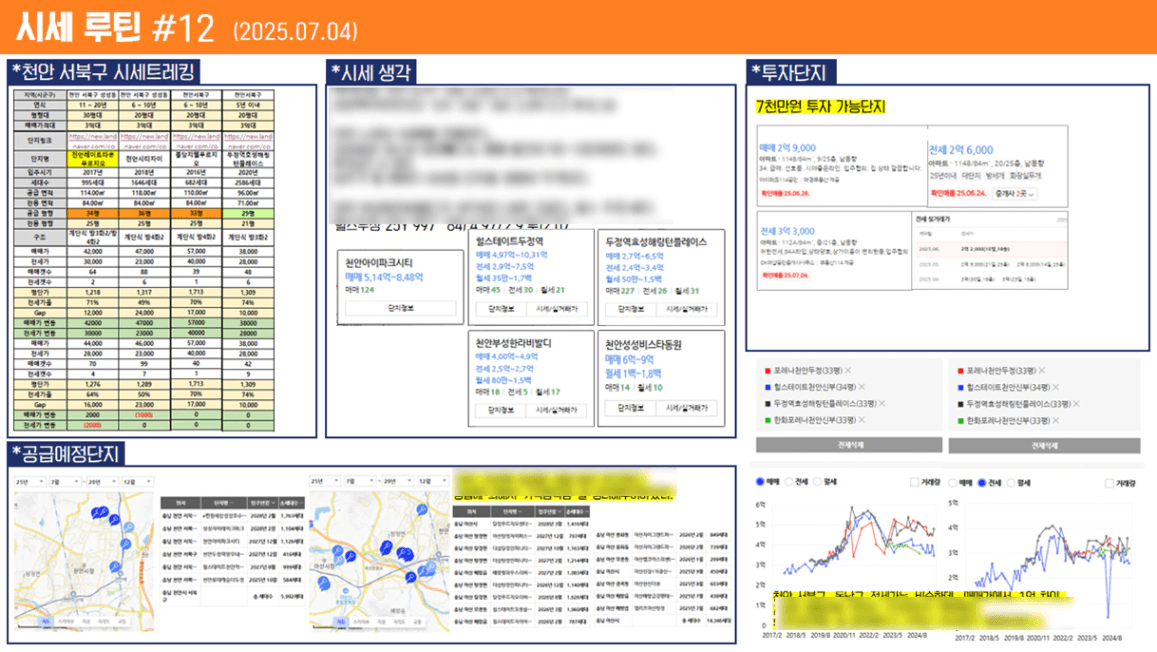Open 단지정보 tab for 천안부성한라비발디

[495, 409]
